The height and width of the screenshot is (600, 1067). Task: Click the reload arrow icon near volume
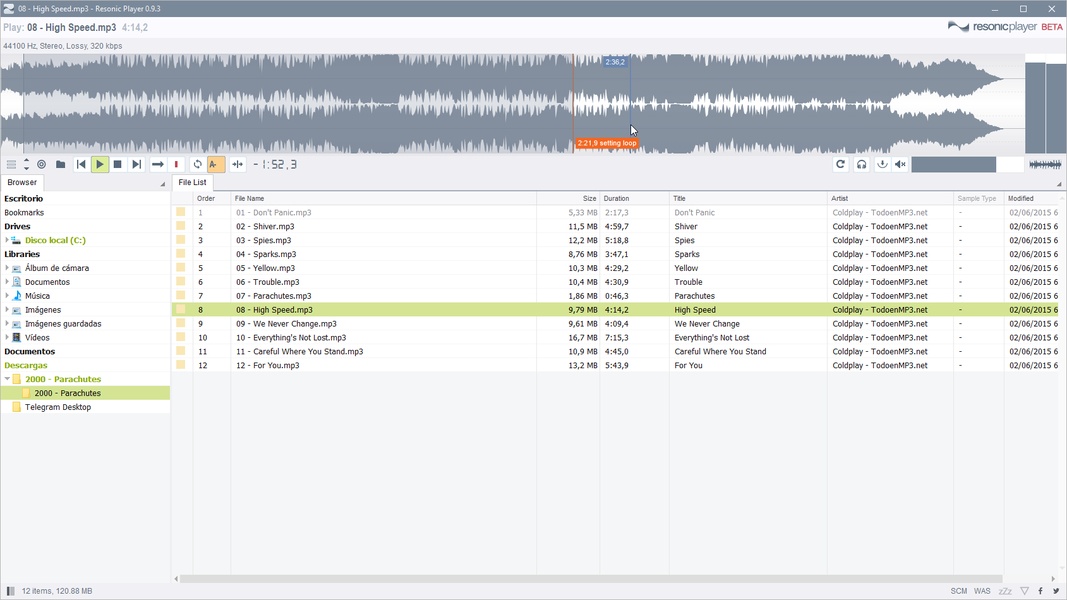coord(840,164)
